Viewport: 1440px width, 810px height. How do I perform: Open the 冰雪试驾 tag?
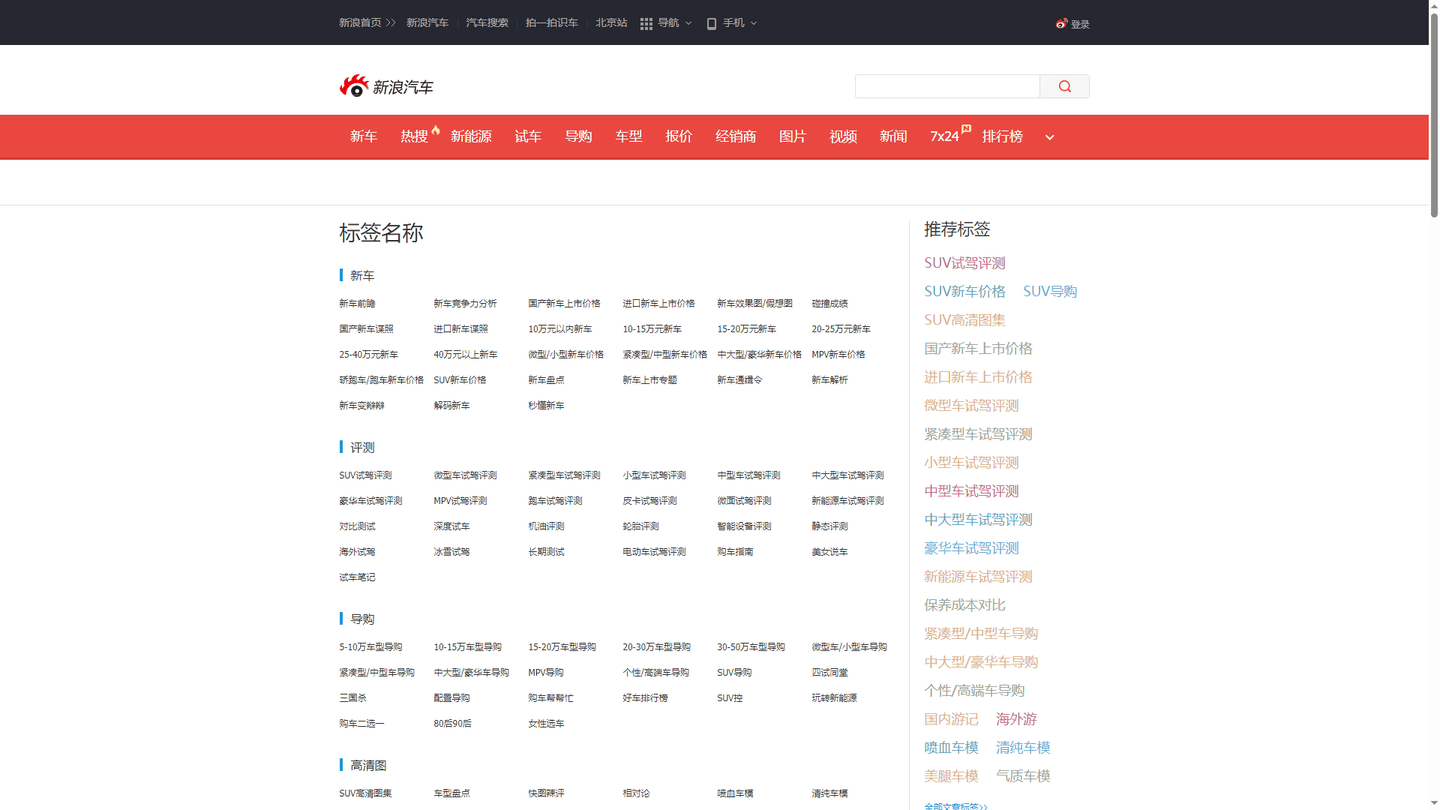tap(451, 552)
